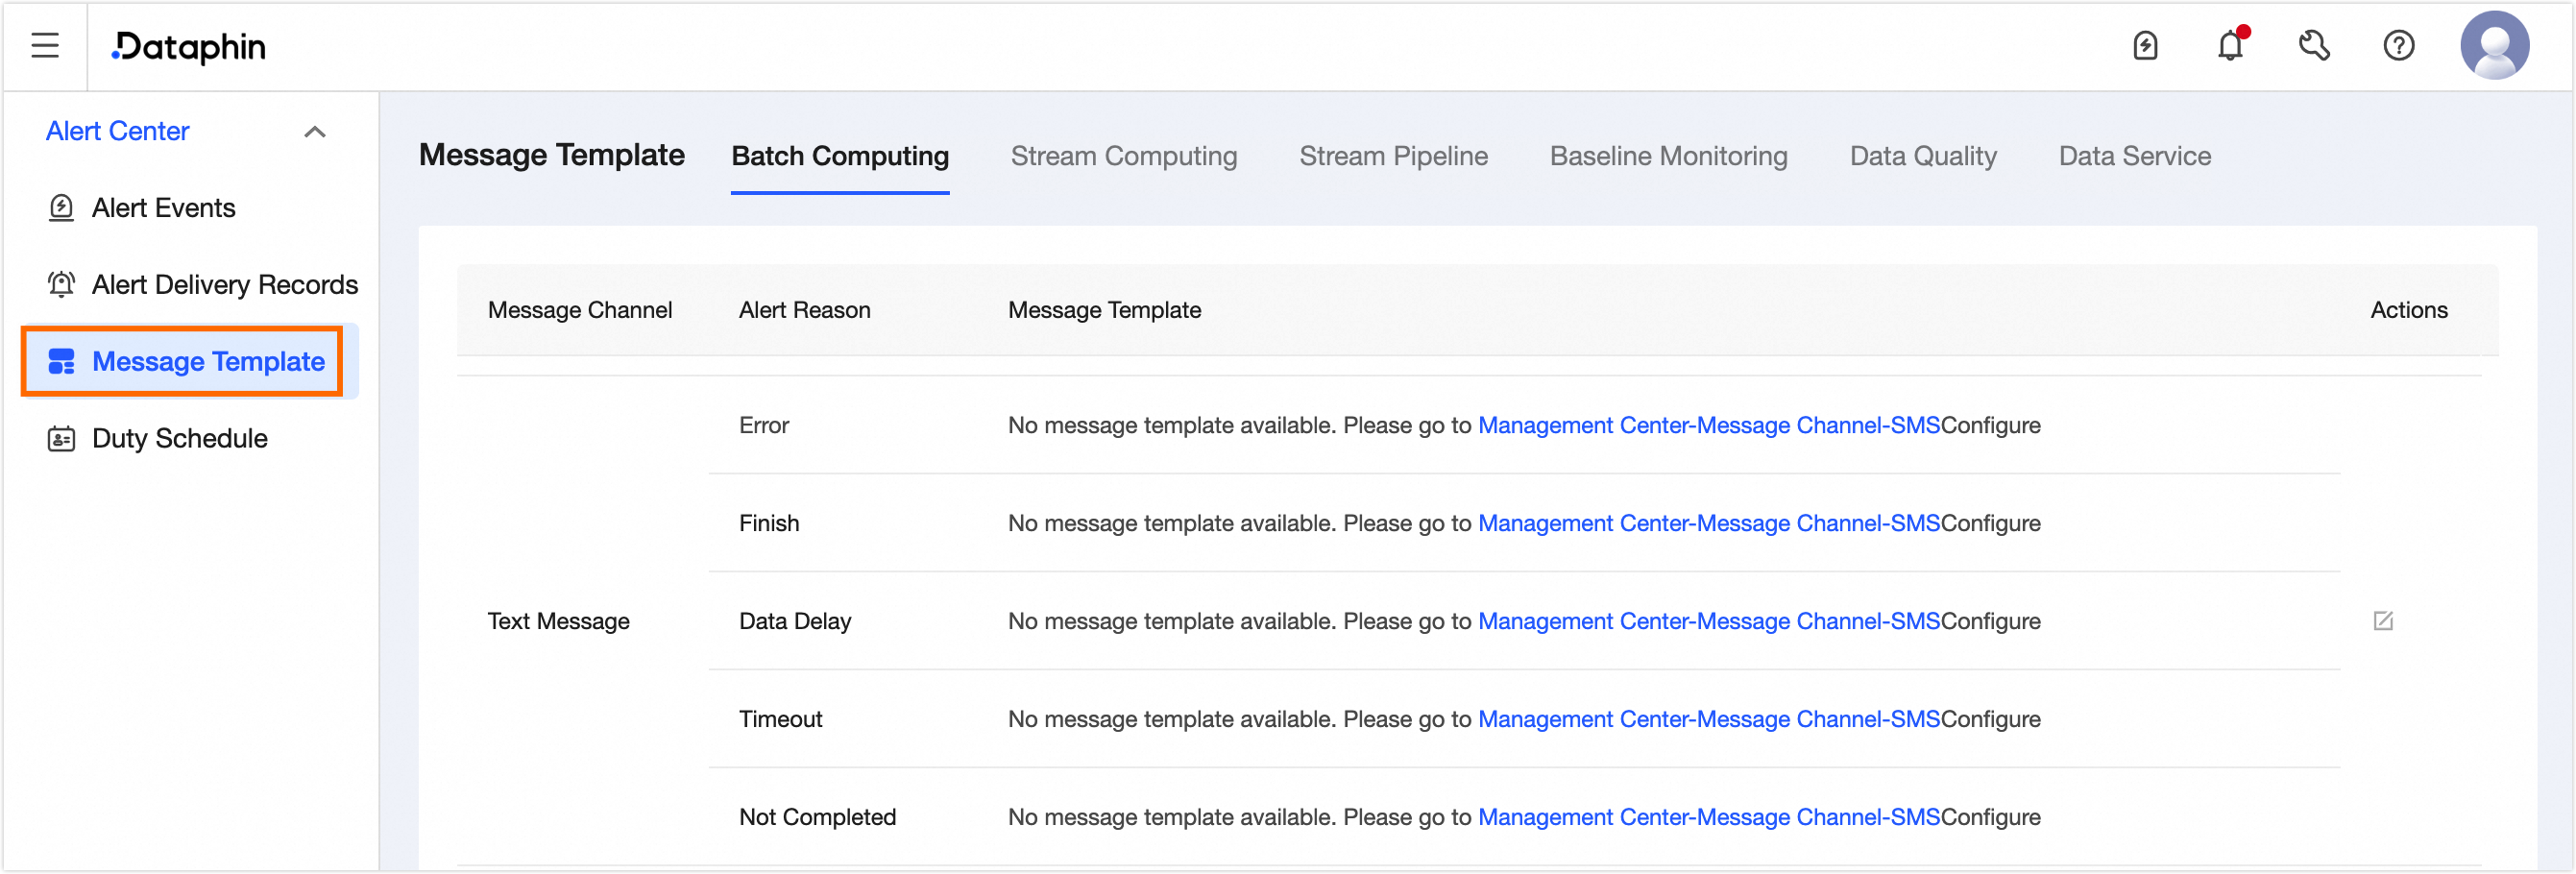Click the Alert Reason column header
Viewport: 2576px width, 874px height.
coord(805,310)
